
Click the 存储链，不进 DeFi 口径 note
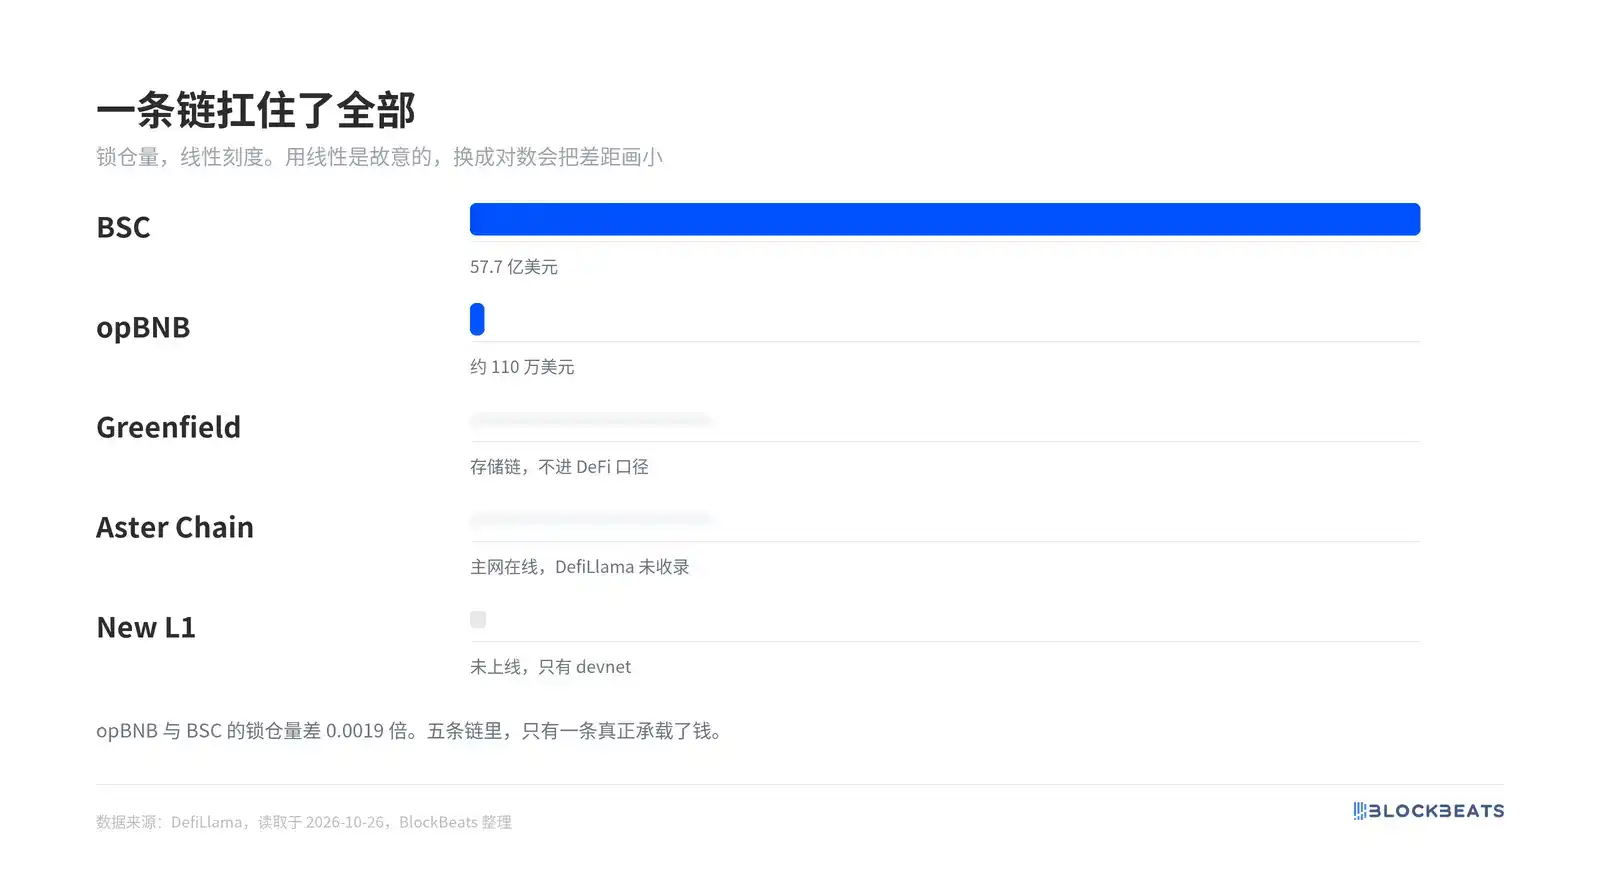coord(559,467)
